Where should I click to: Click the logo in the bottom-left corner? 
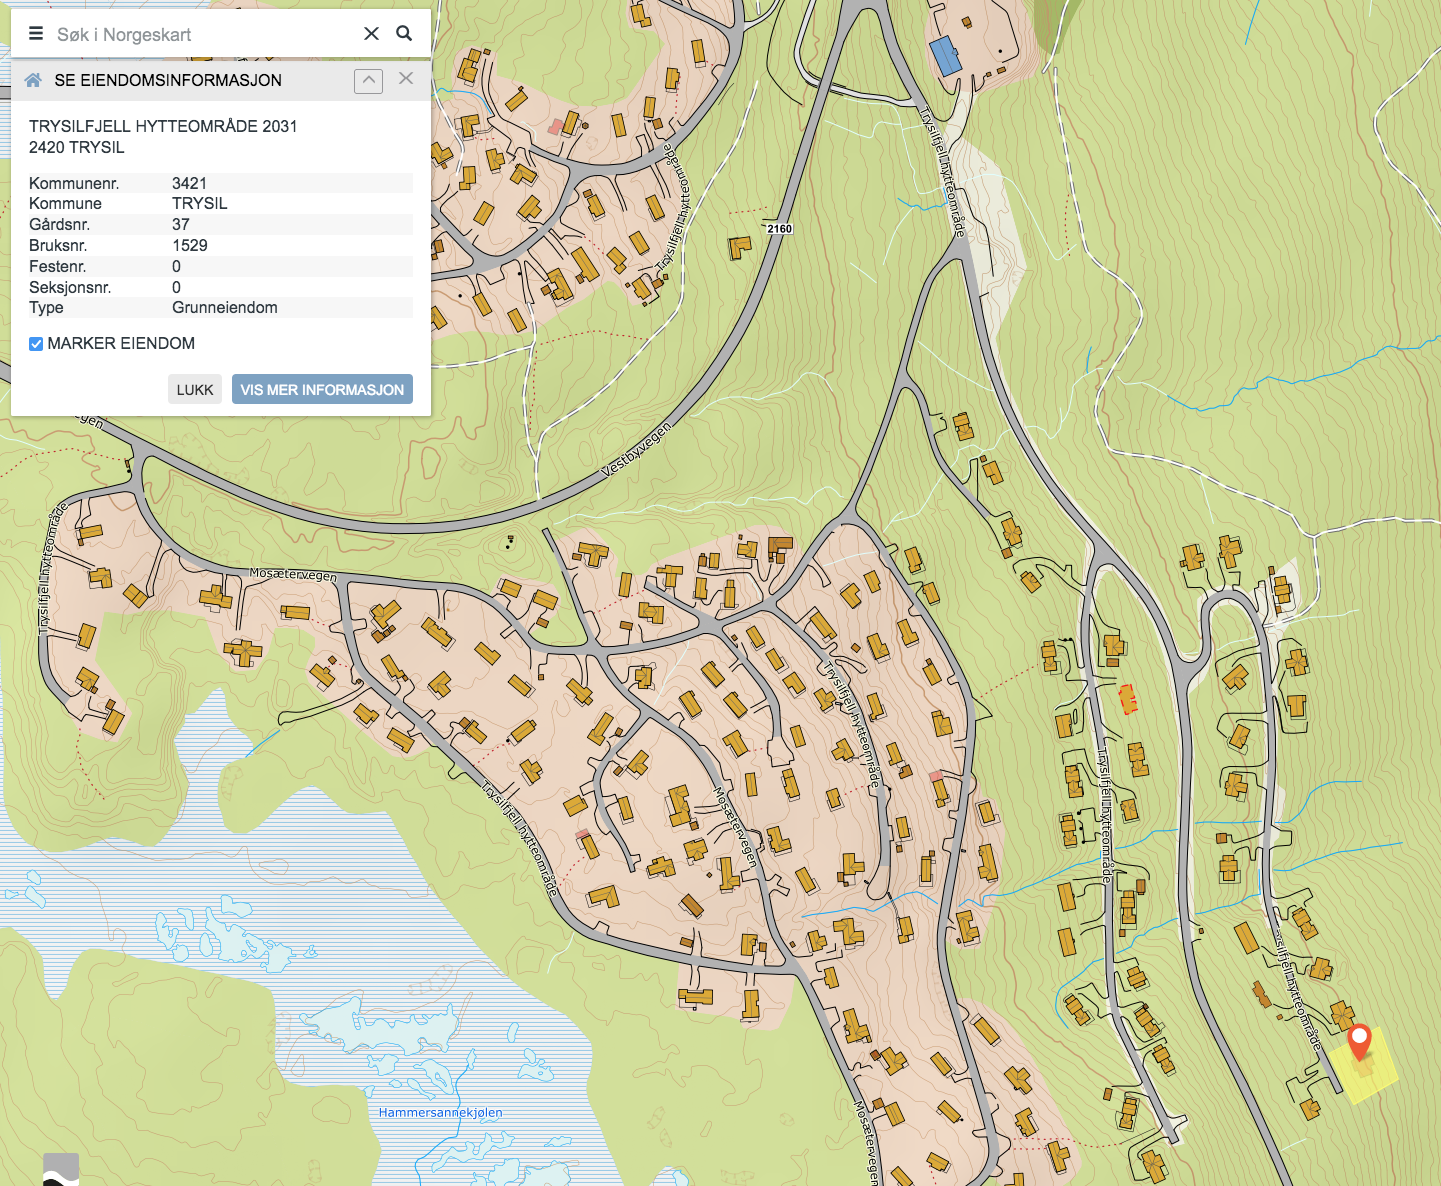[61, 1169]
